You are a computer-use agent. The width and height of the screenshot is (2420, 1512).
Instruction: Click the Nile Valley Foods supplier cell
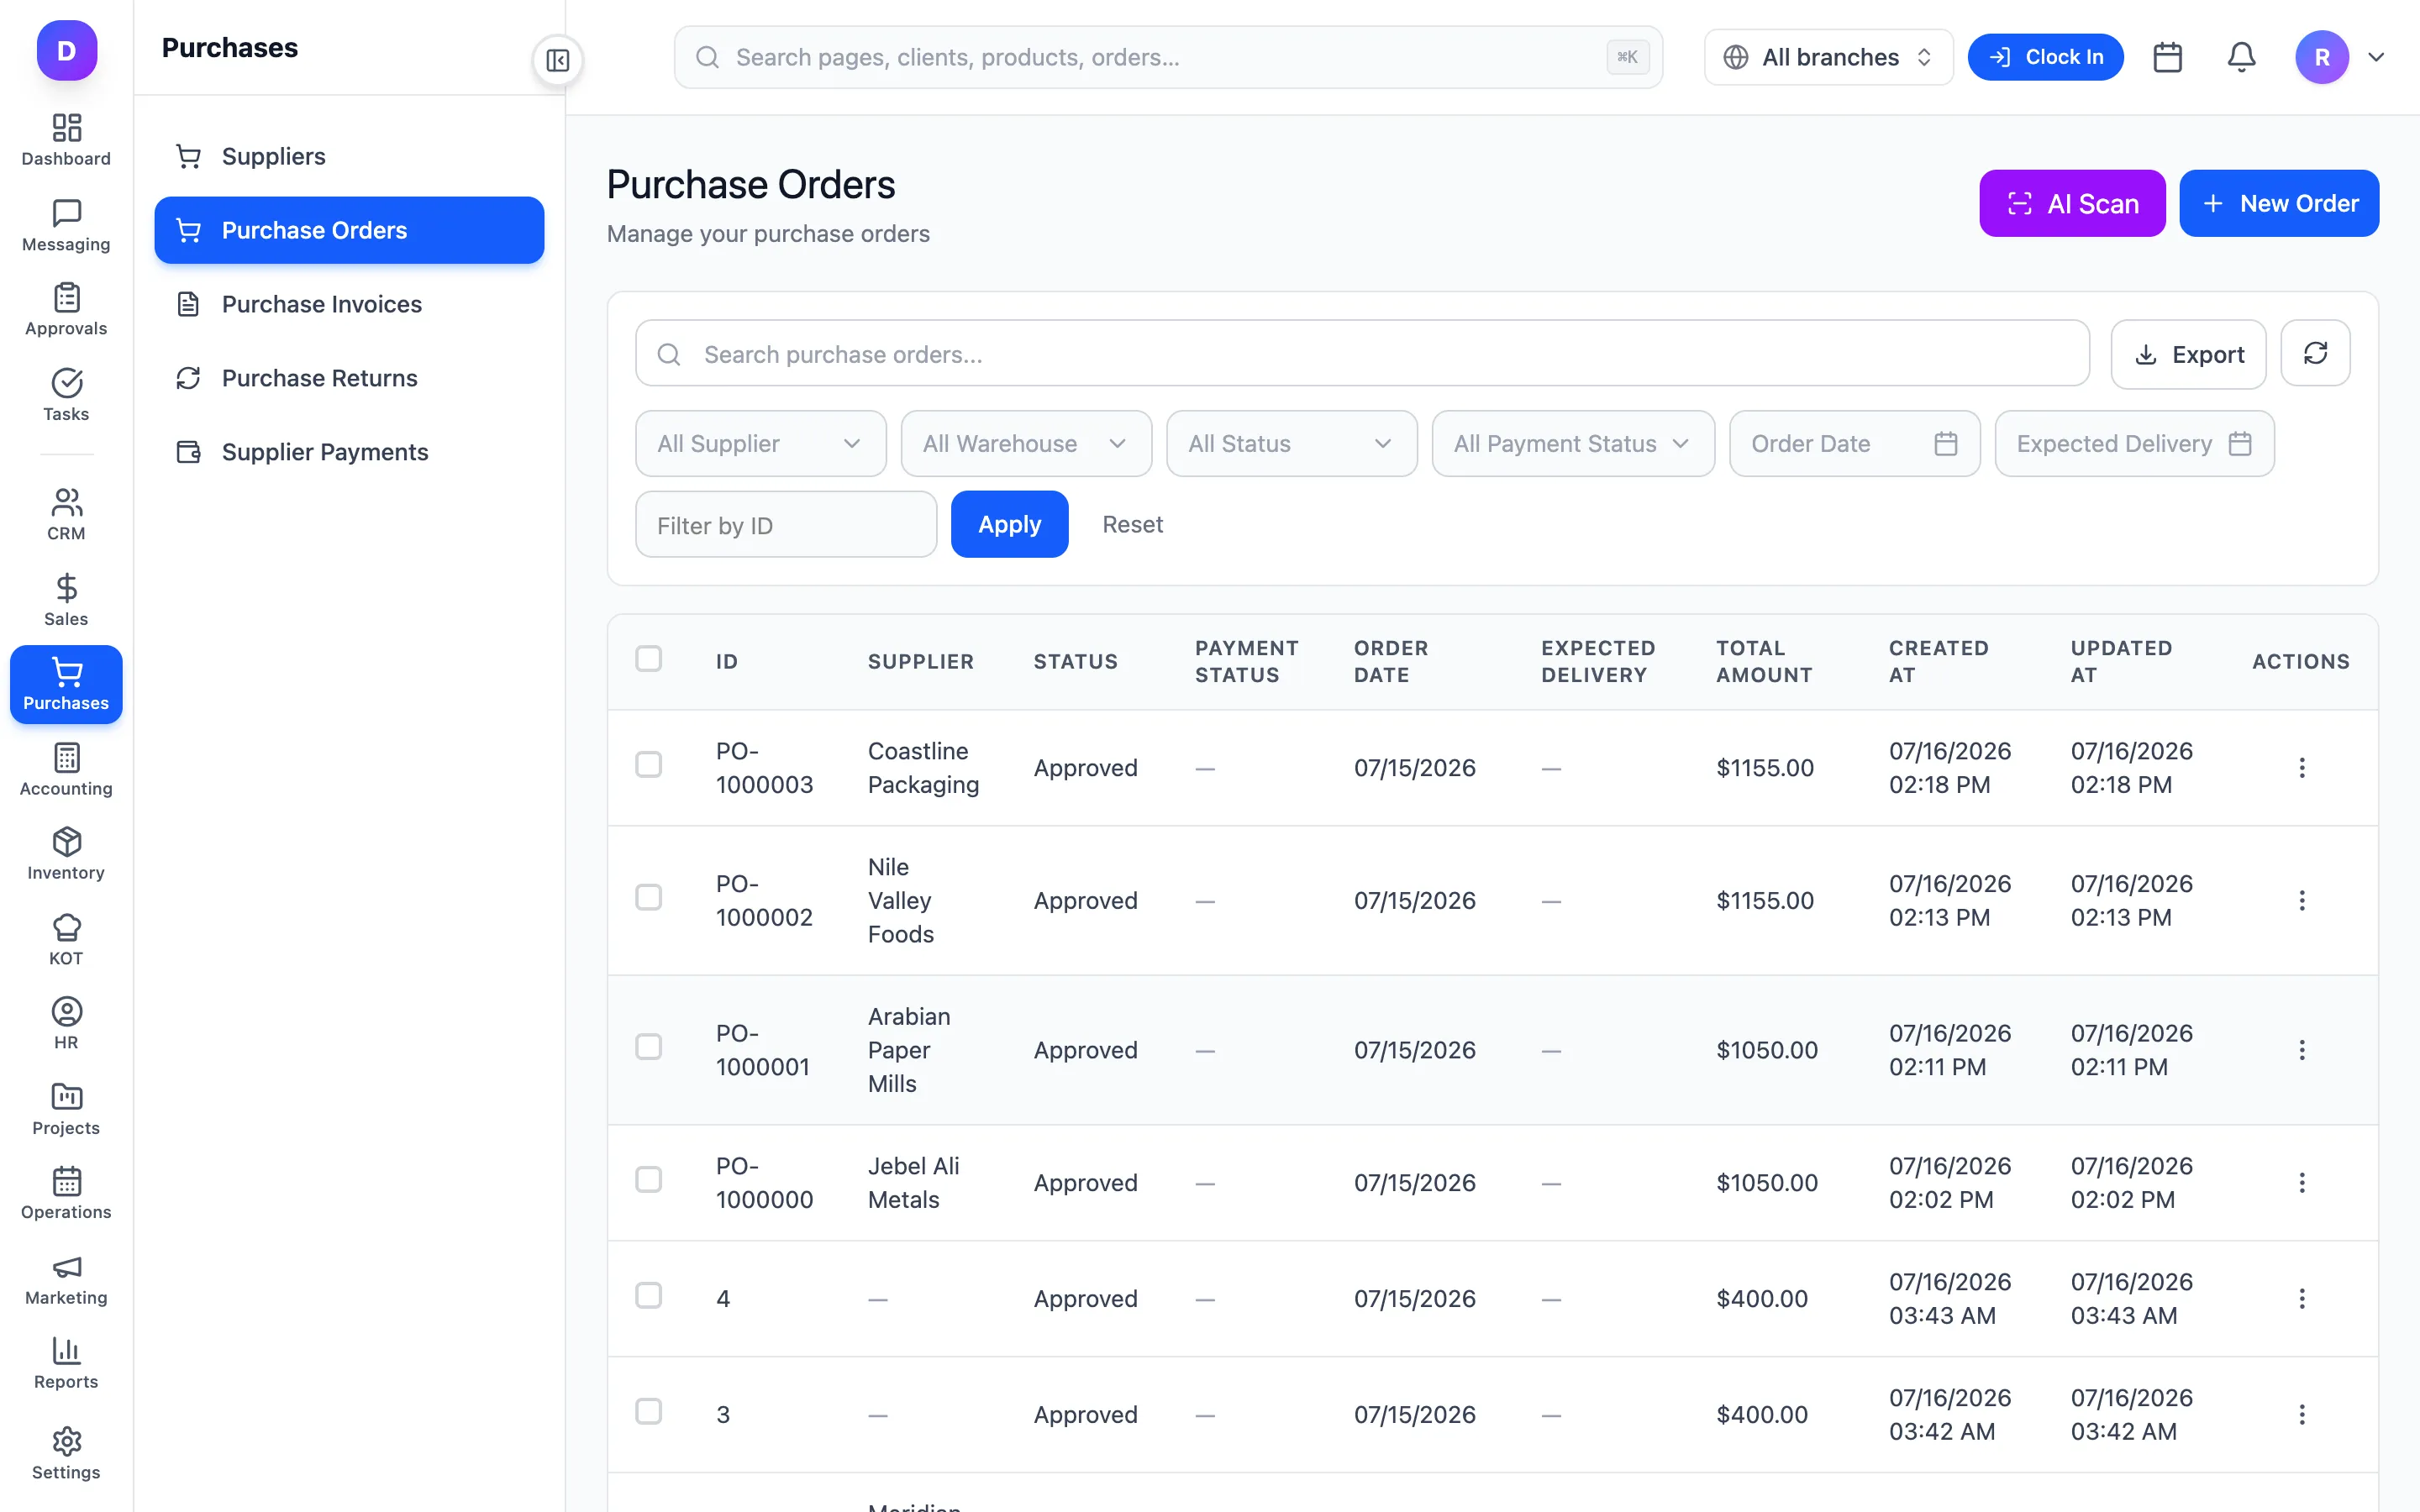pos(900,901)
